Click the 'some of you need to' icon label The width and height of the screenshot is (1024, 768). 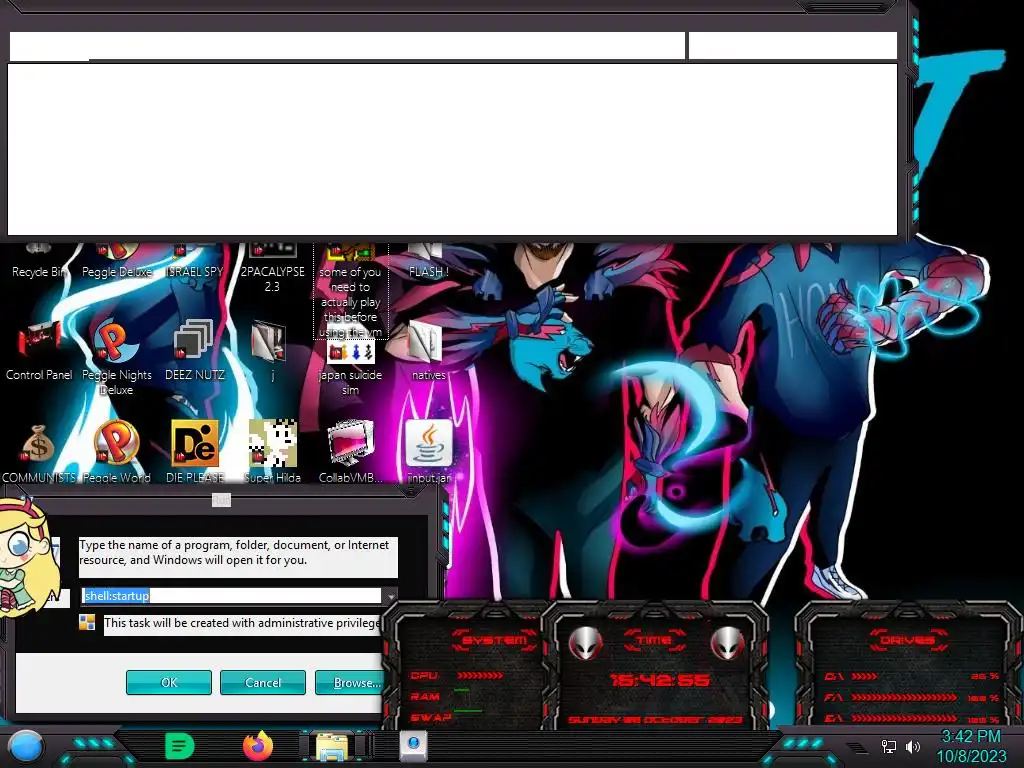(x=351, y=302)
